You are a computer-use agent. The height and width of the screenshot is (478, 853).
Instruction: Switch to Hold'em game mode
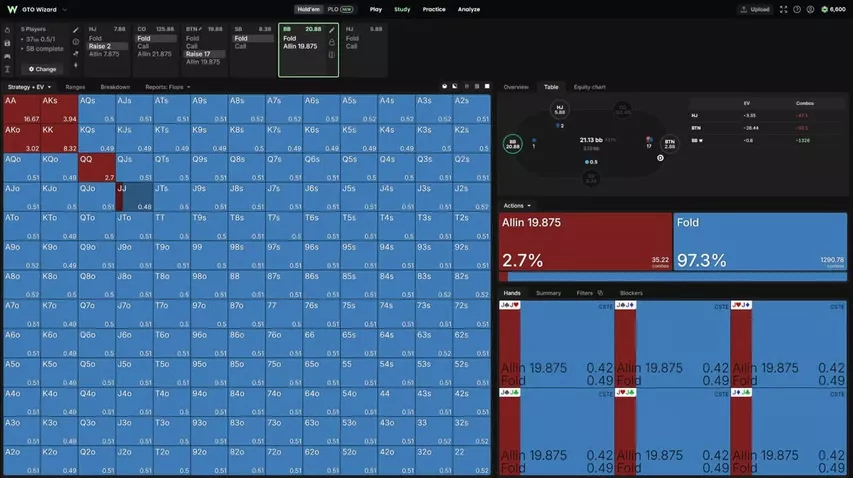308,9
